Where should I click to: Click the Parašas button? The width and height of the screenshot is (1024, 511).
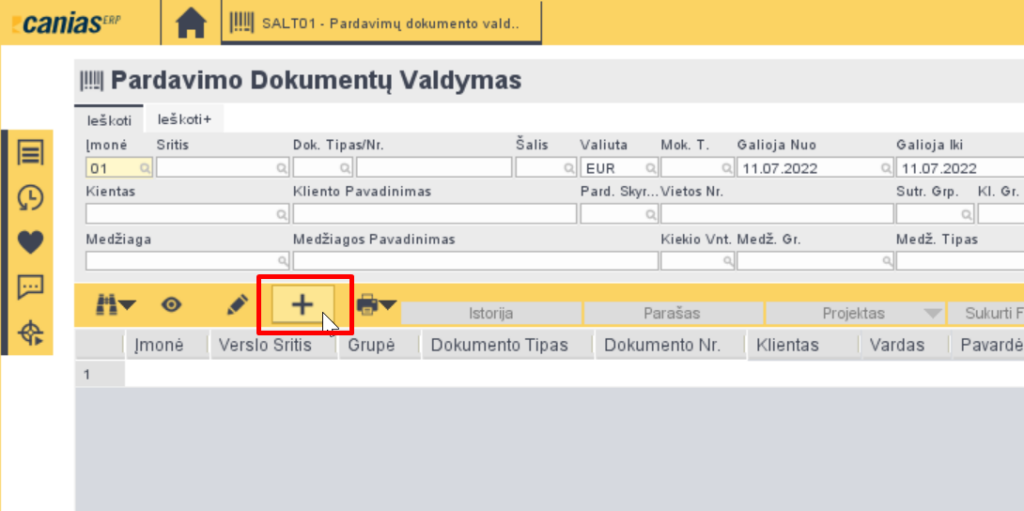[x=672, y=314]
